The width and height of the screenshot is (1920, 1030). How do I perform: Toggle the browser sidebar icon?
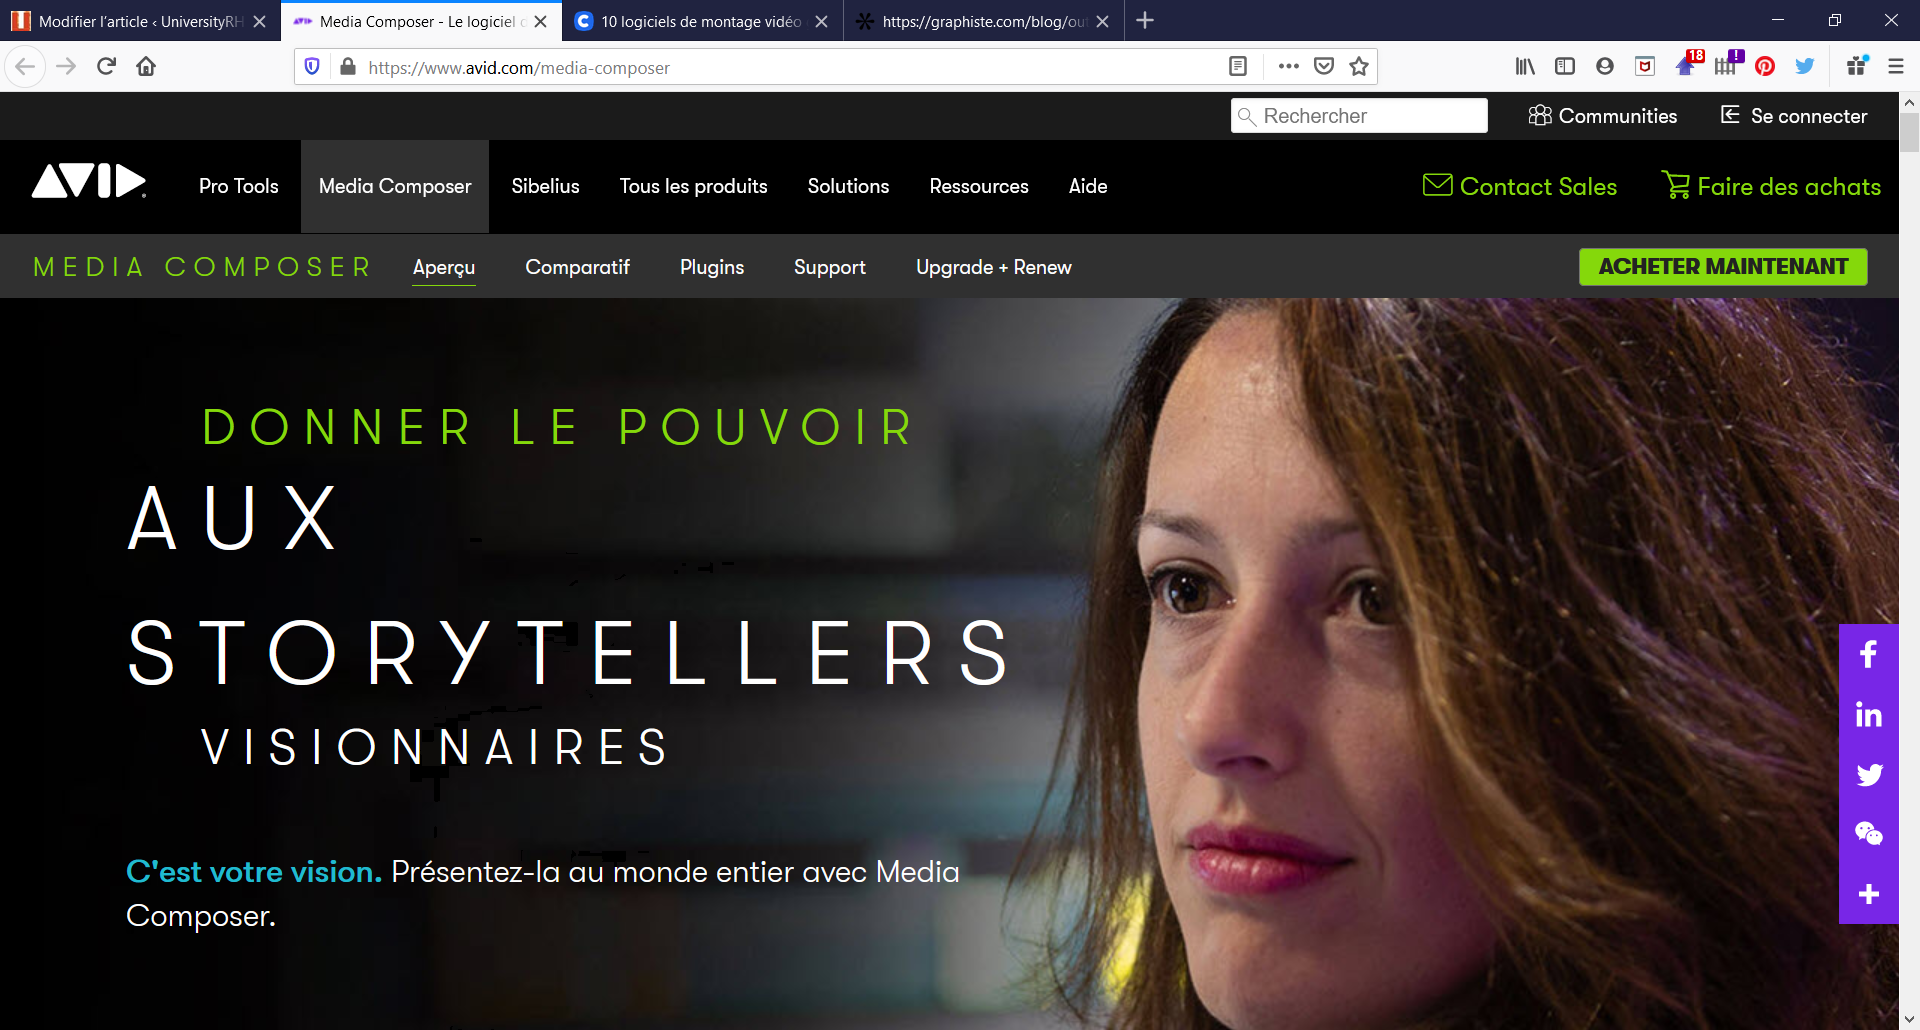pos(1565,67)
